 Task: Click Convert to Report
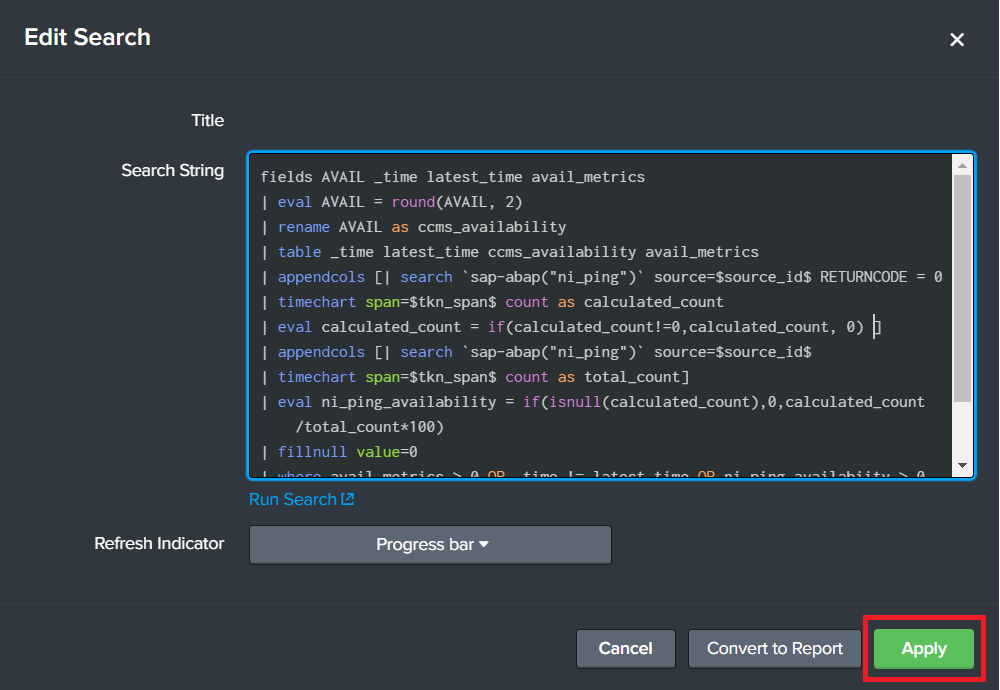point(775,648)
